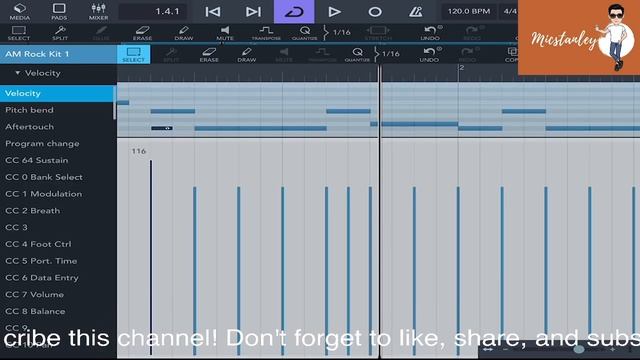640x360 pixels.
Task: Apply Quantize in top toolbar
Action: [304, 33]
